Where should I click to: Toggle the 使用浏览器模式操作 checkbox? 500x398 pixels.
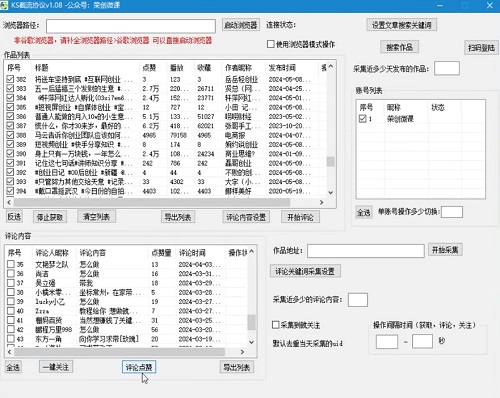click(271, 44)
